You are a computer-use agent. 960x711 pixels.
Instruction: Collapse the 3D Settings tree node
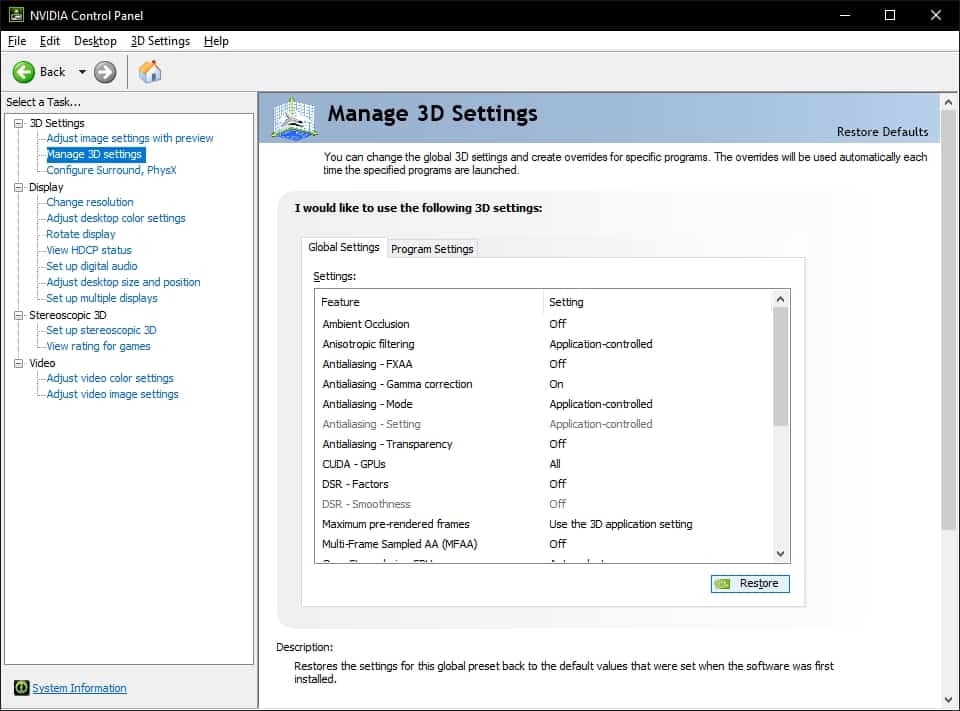19,123
